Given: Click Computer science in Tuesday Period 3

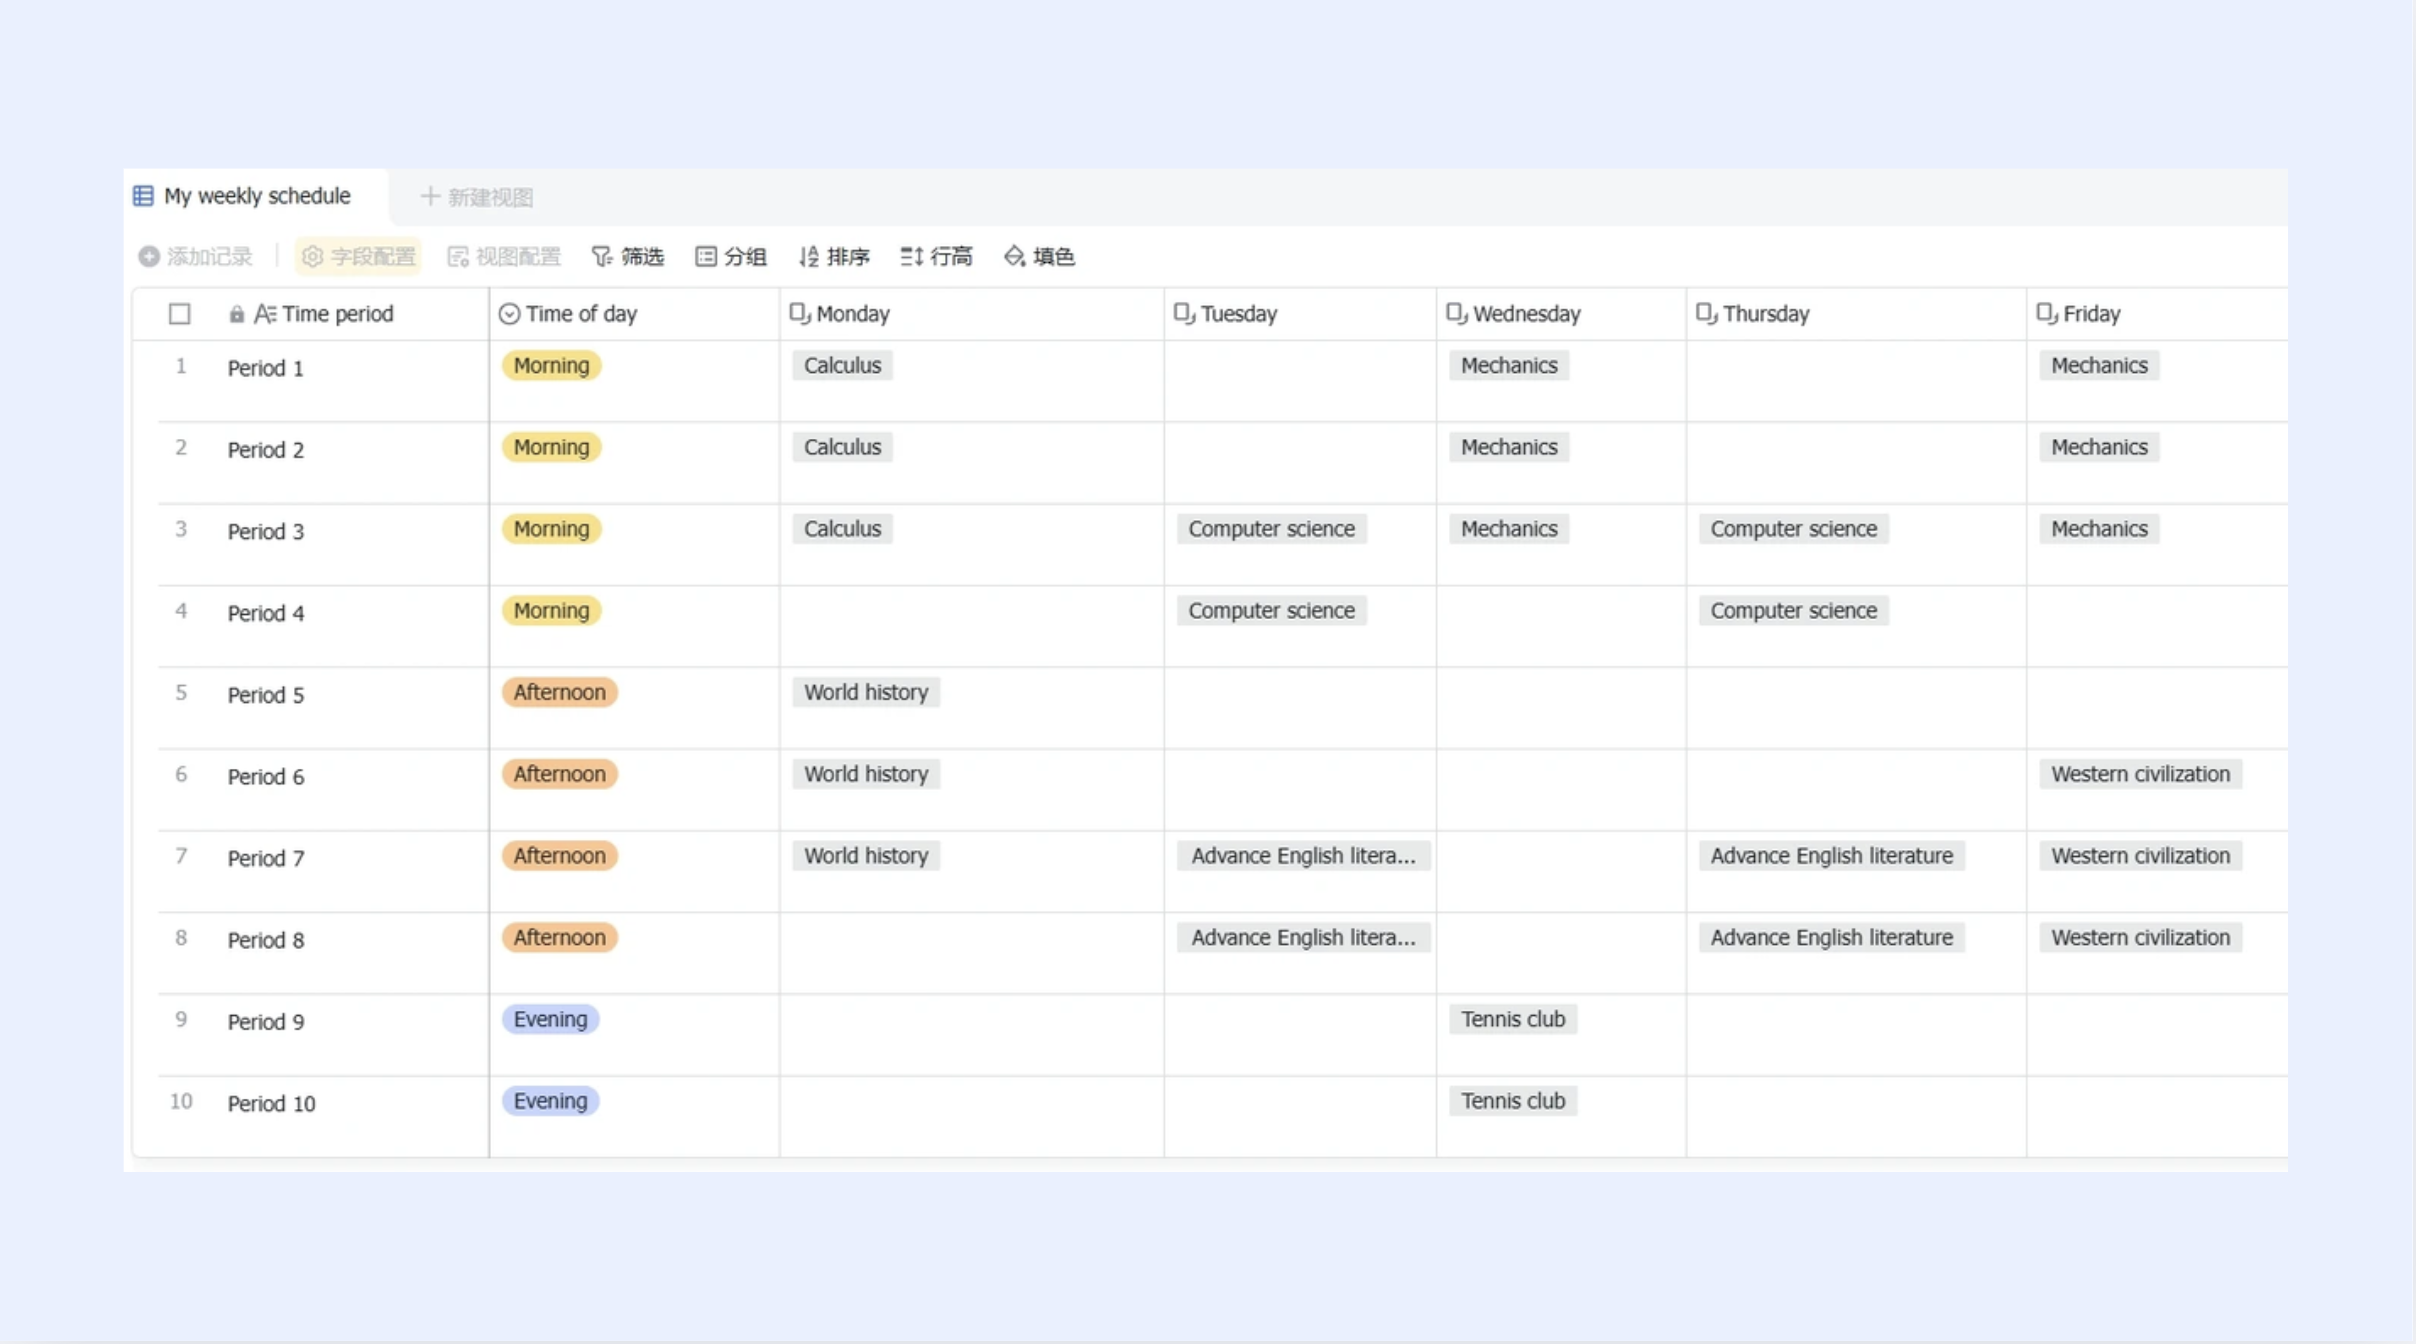Looking at the screenshot, I should pos(1271,529).
